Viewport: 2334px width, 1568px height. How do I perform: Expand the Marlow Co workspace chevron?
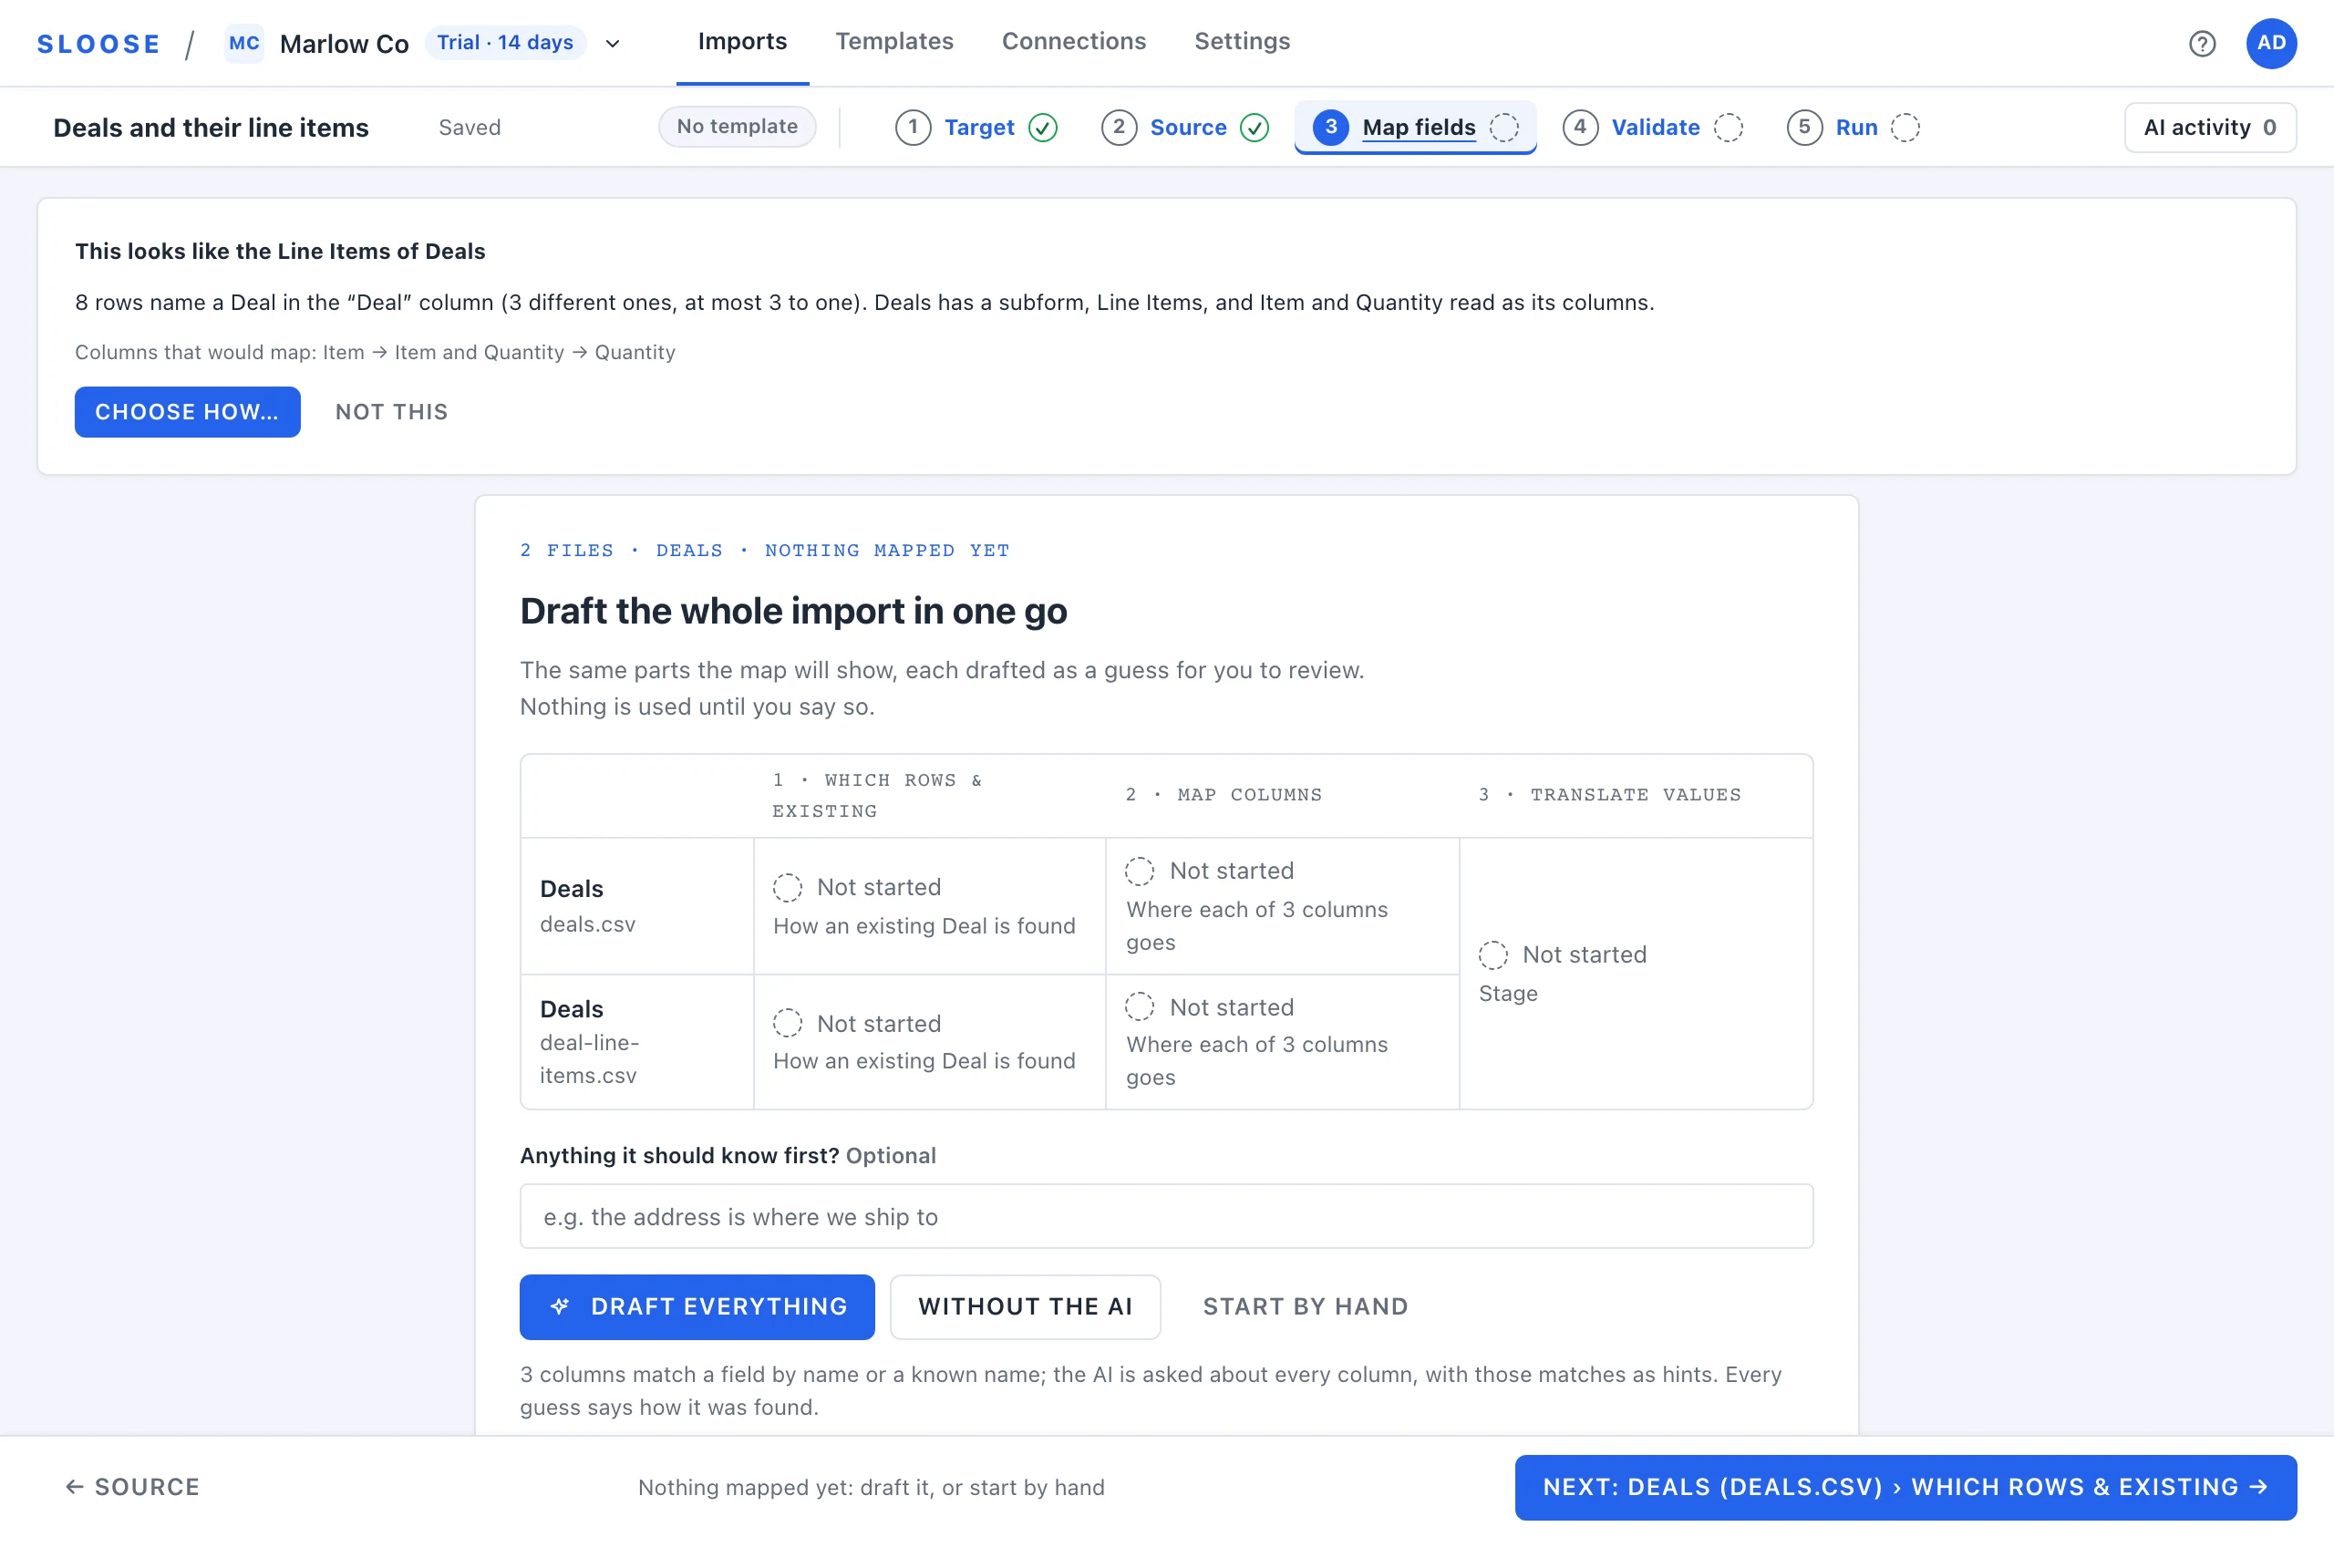click(613, 44)
